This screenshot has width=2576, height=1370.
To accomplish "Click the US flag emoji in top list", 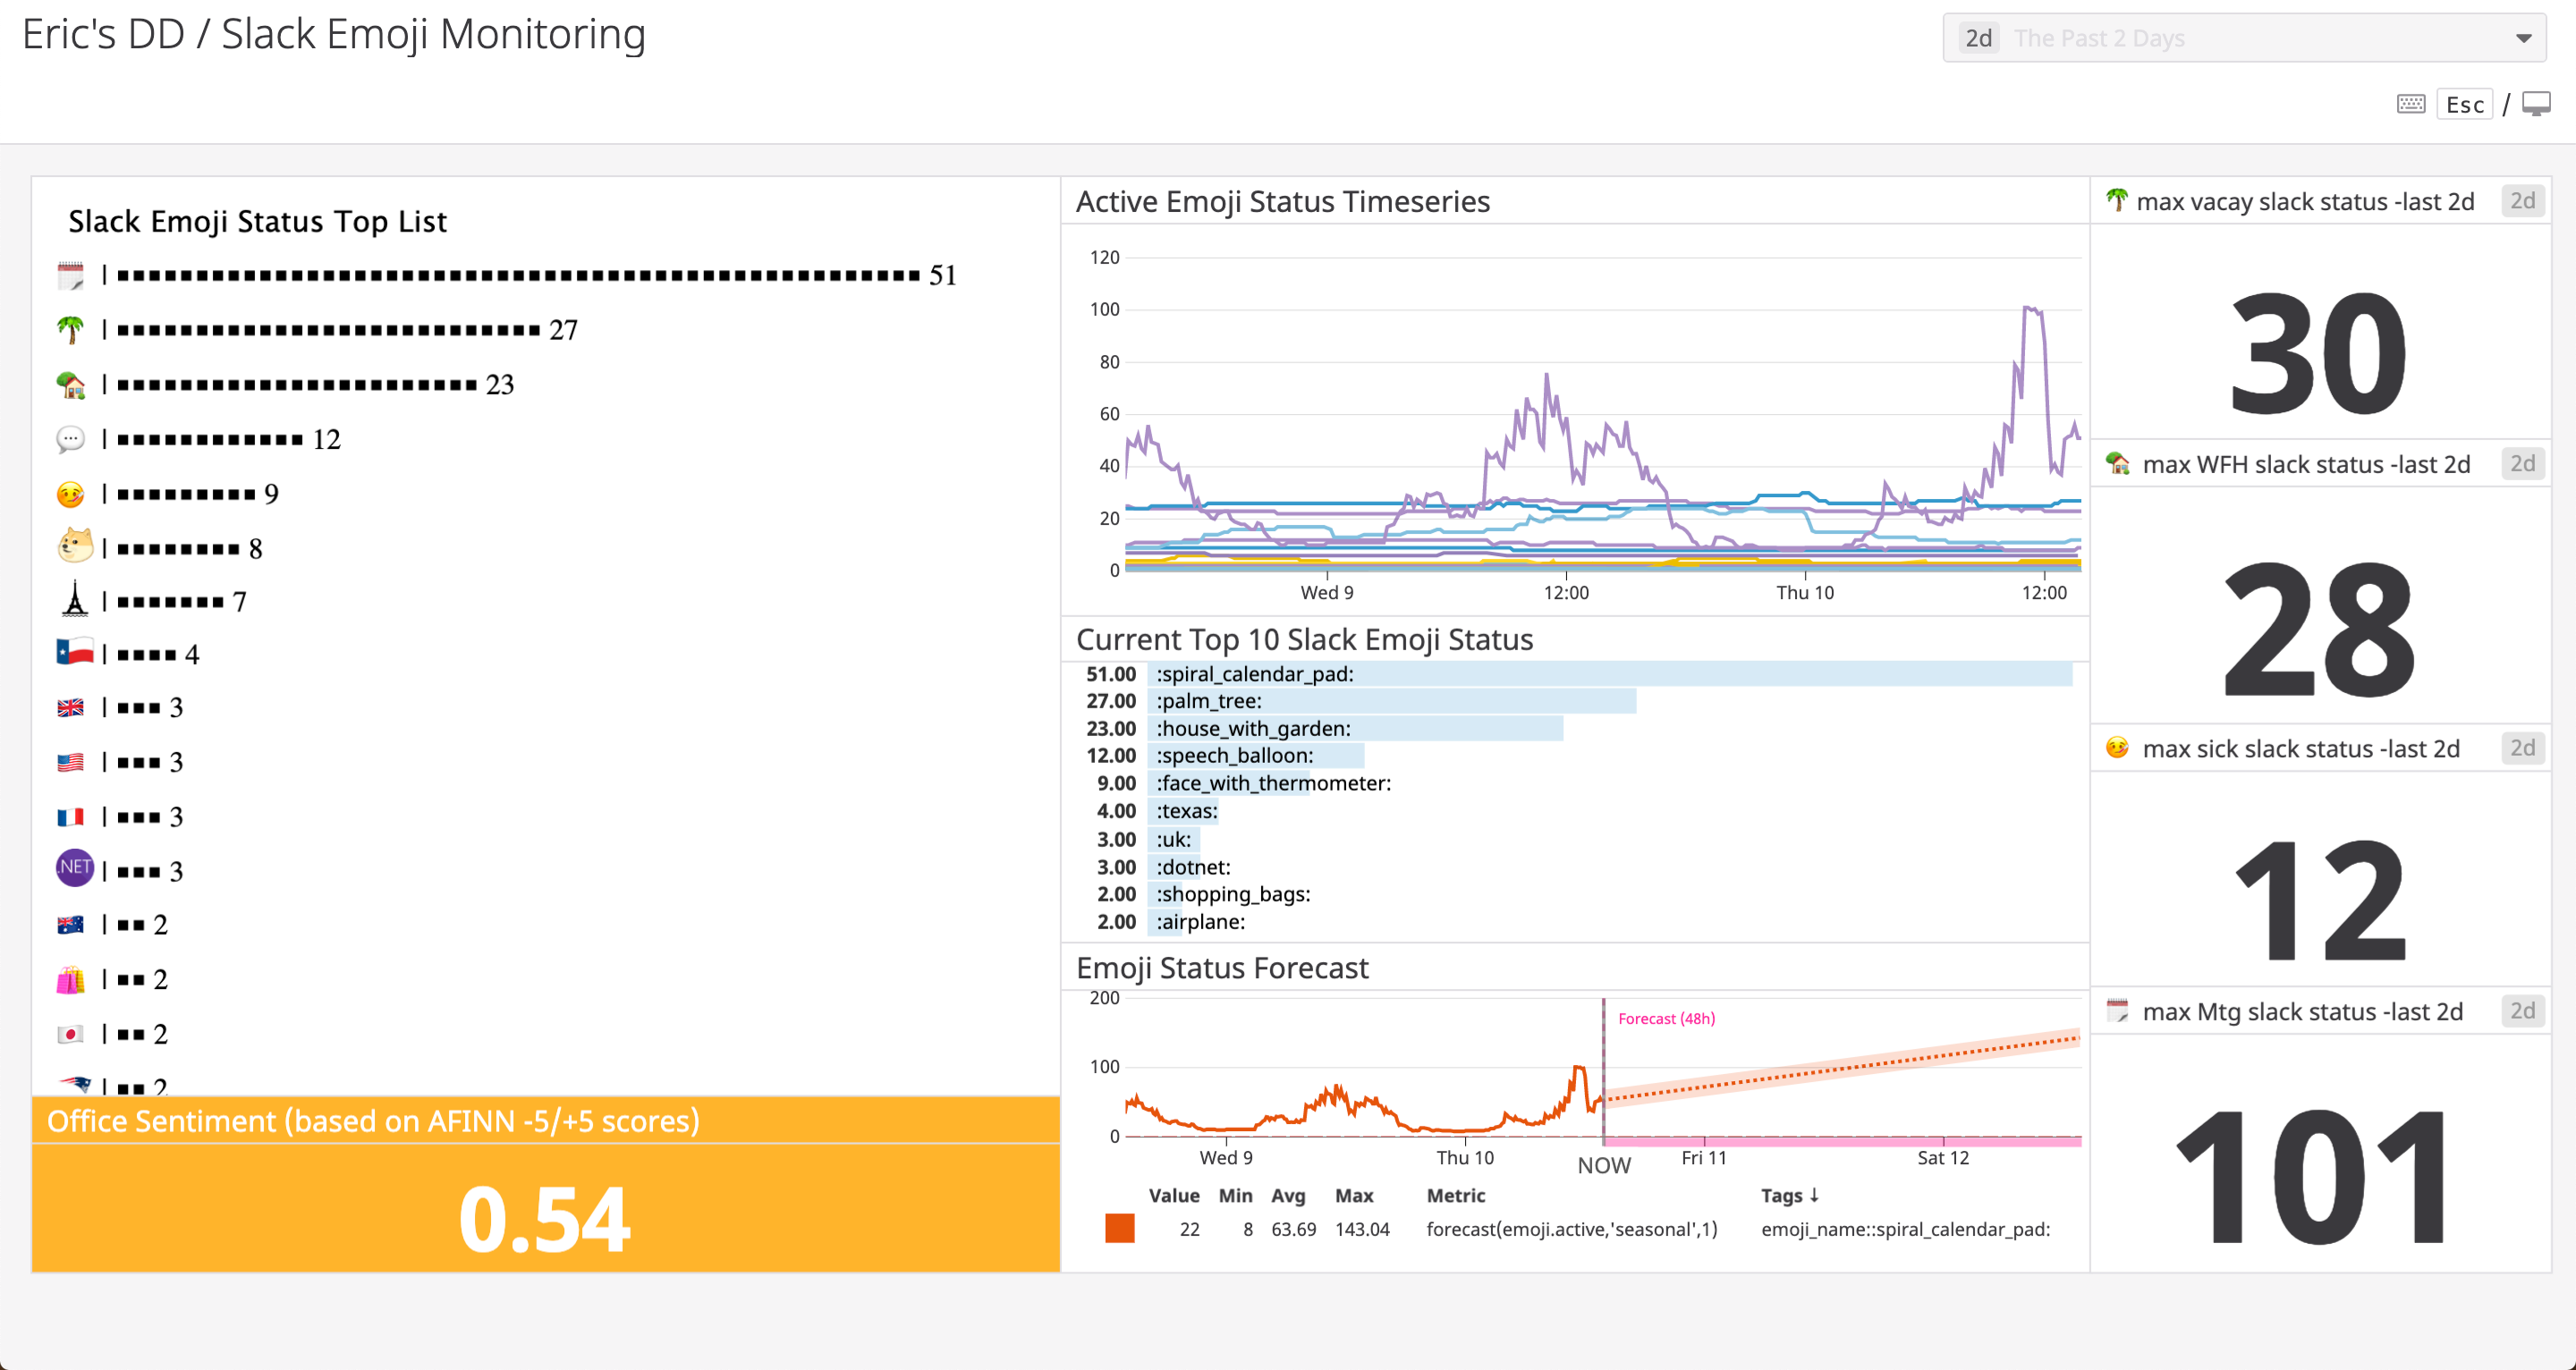I will 71,762.
